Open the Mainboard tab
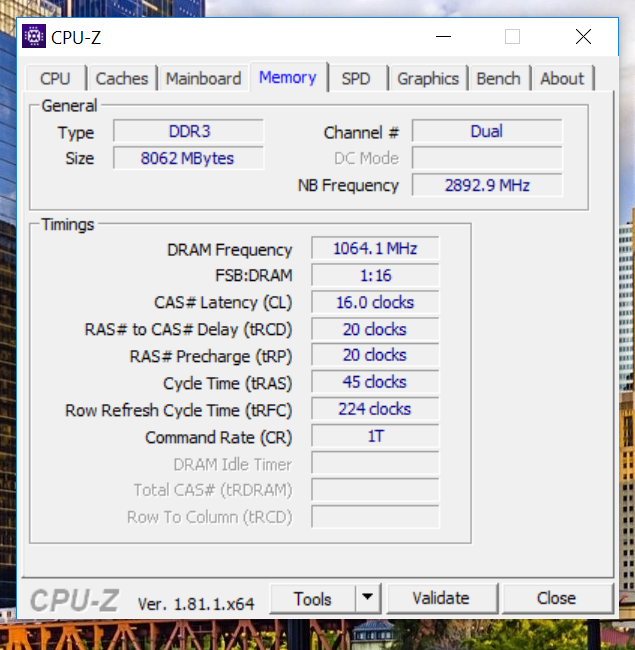Screen dimensions: 635x650 [x=203, y=78]
